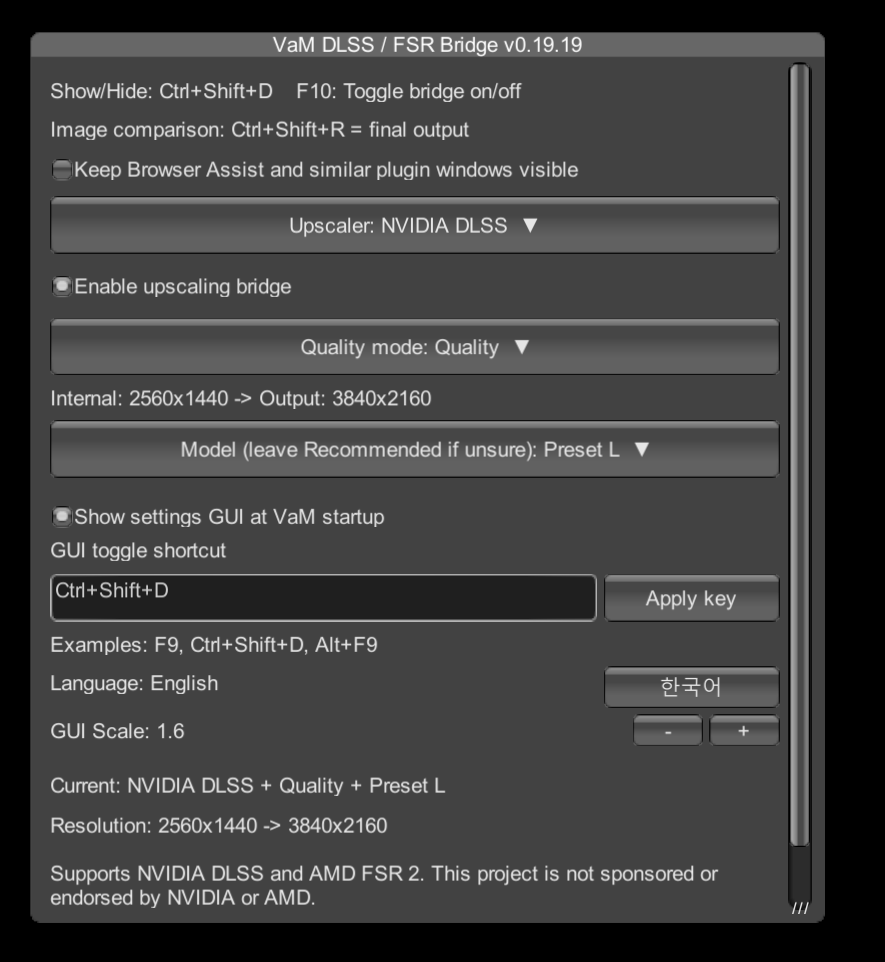The image size is (885, 962).
Task: Open the Upscaler: NVIDIA DLSS dropdown
Action: pyautogui.click(x=415, y=225)
